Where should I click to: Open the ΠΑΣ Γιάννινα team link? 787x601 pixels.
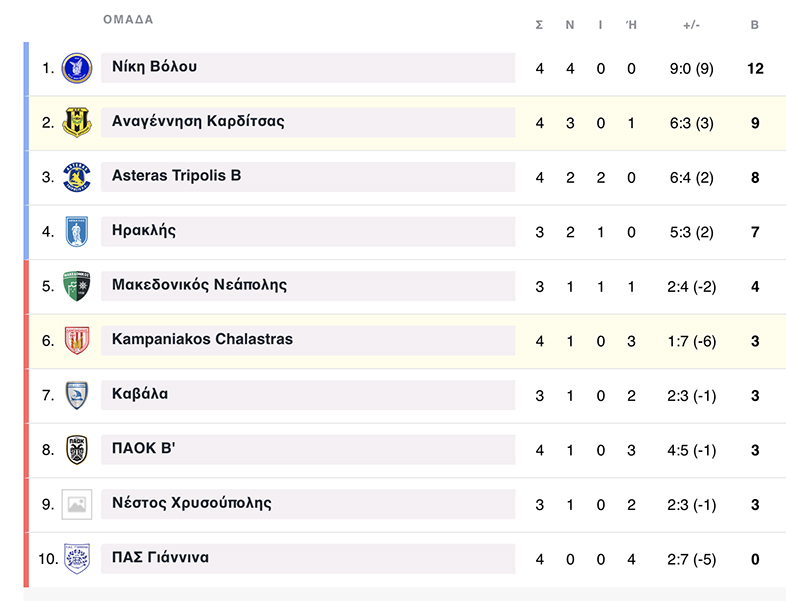point(160,558)
